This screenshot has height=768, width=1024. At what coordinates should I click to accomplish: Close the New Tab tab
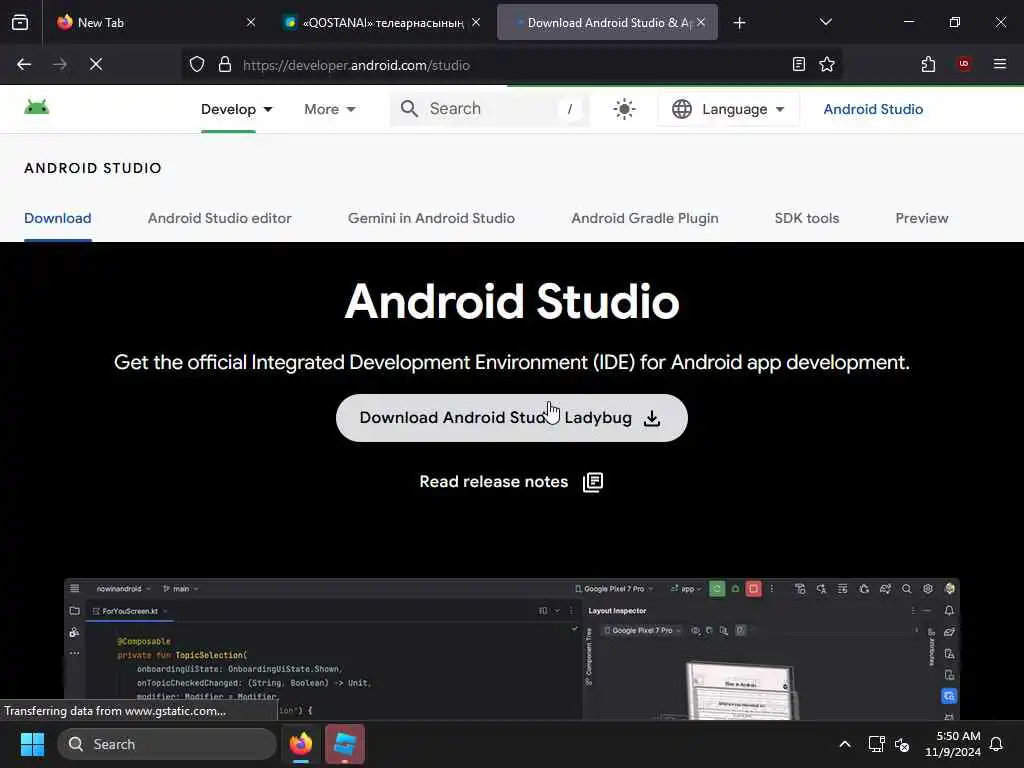click(x=251, y=22)
